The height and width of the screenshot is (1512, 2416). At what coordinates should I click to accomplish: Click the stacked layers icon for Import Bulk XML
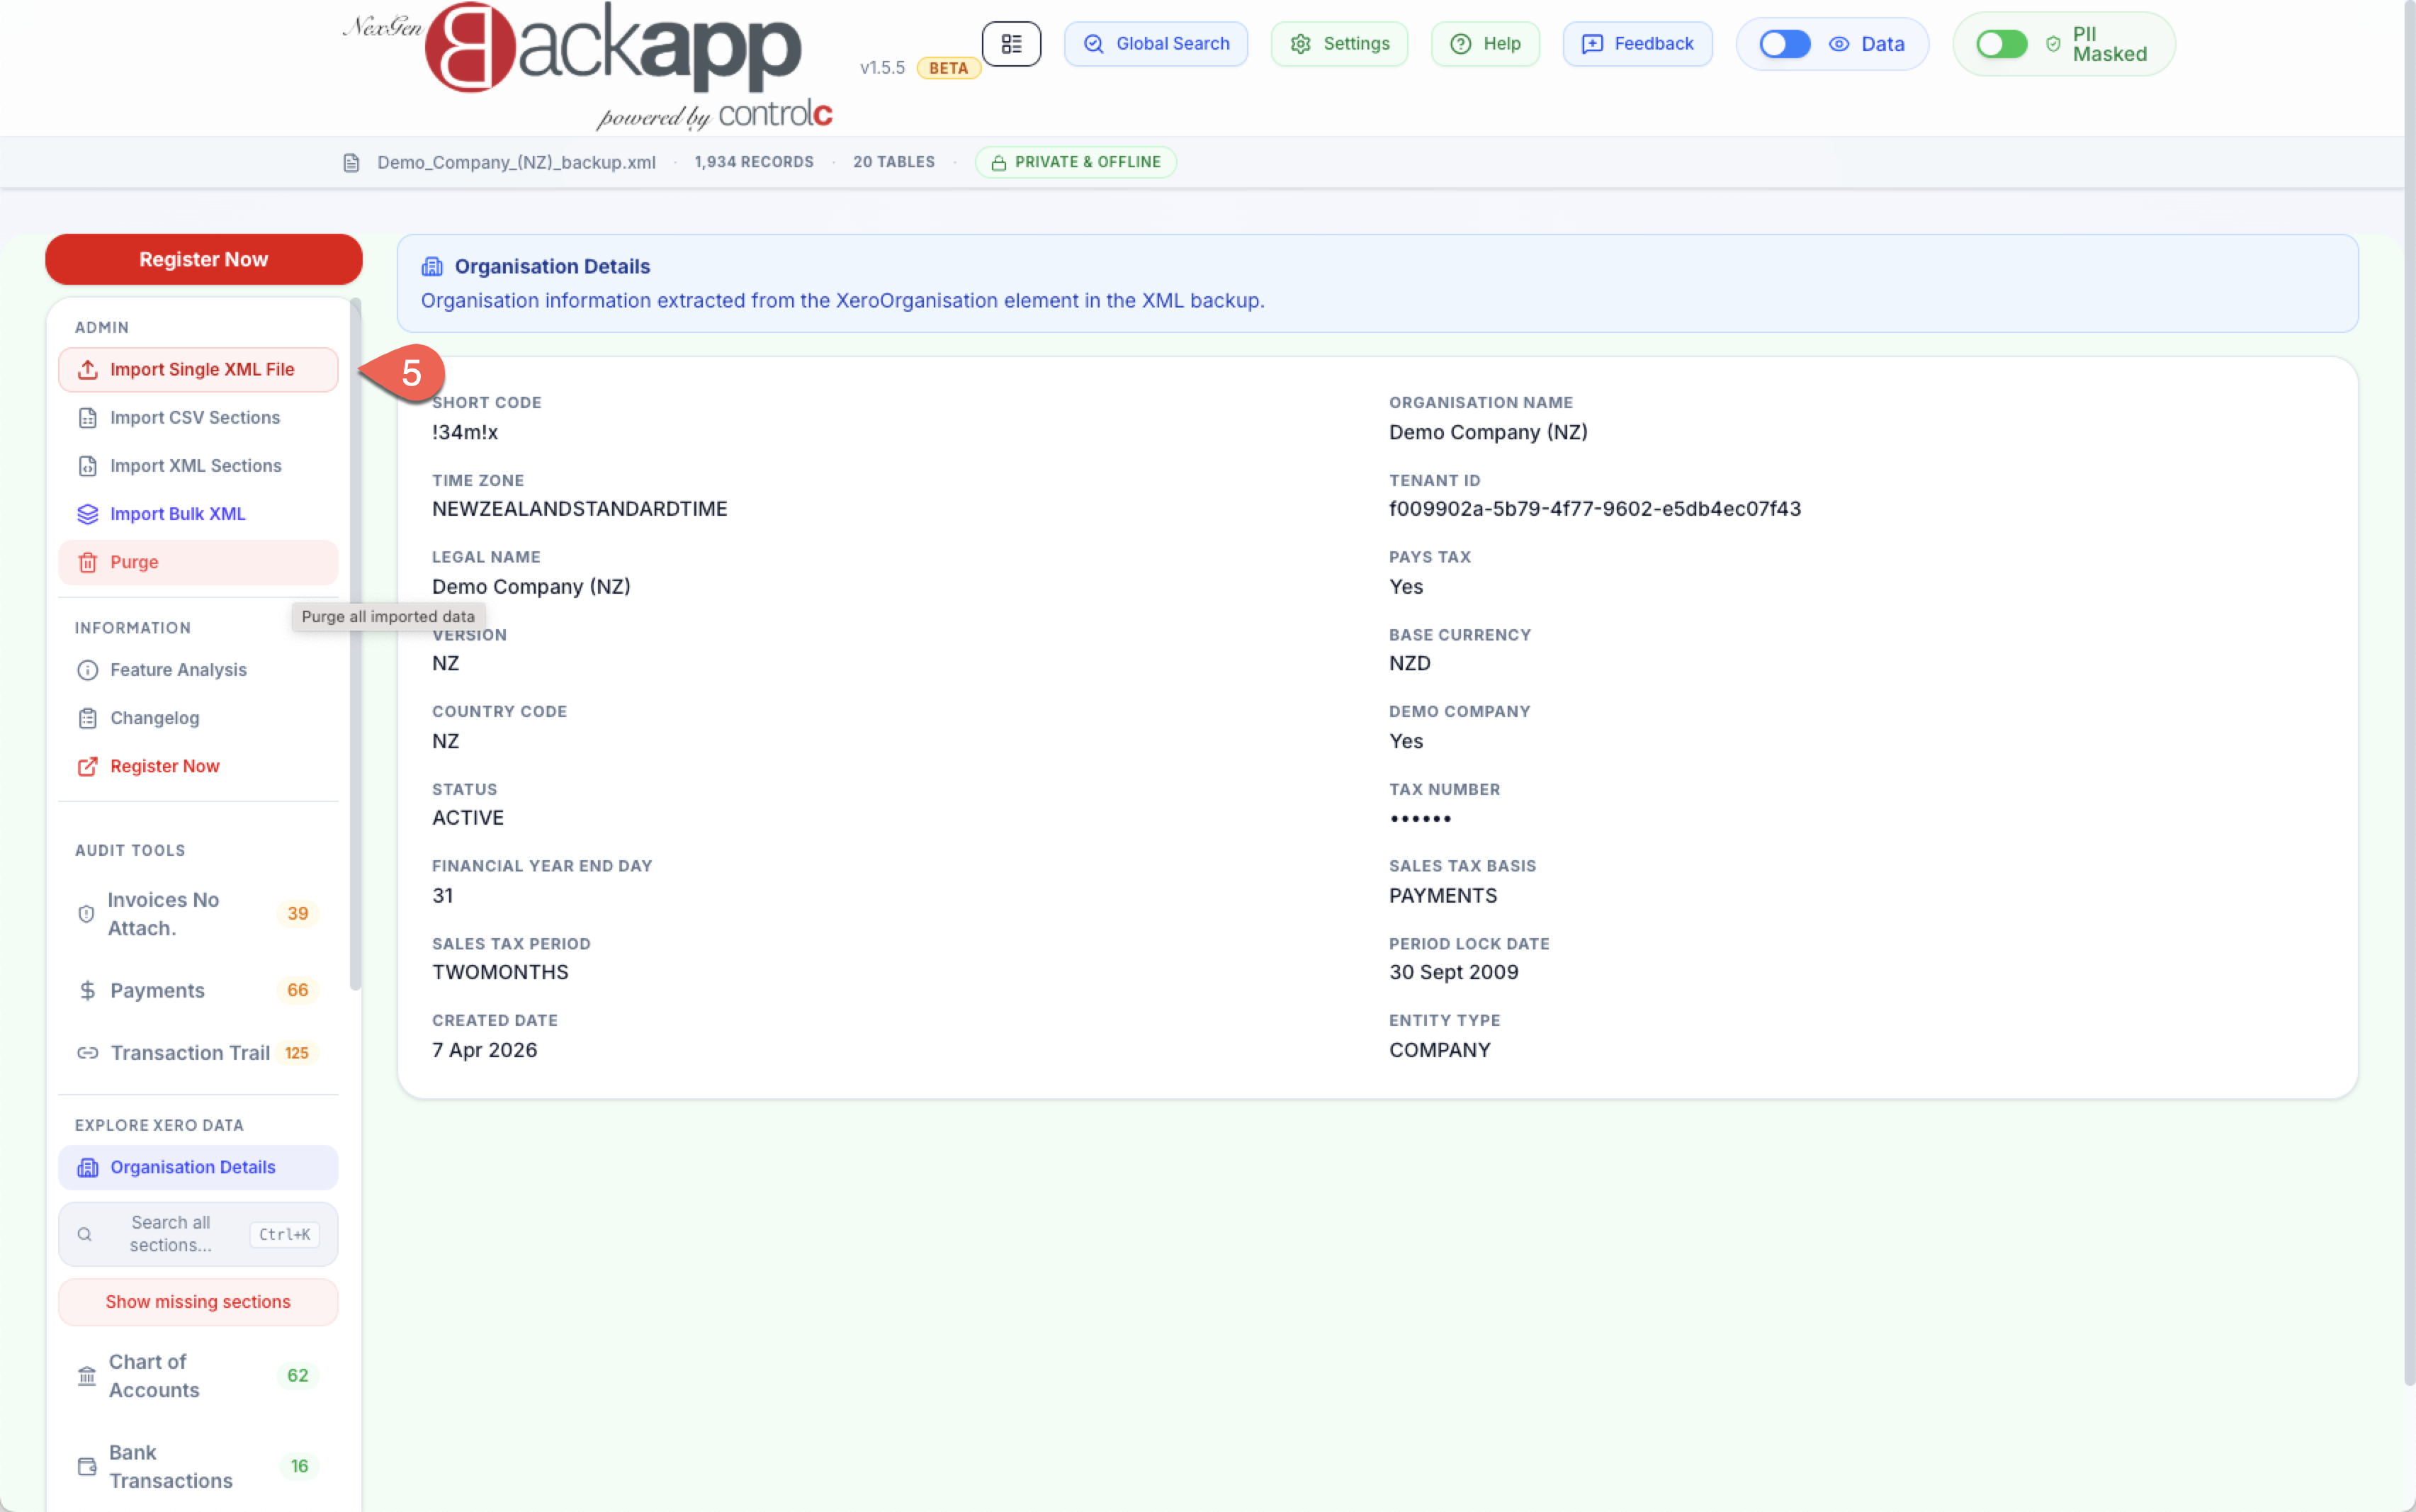tap(88, 514)
